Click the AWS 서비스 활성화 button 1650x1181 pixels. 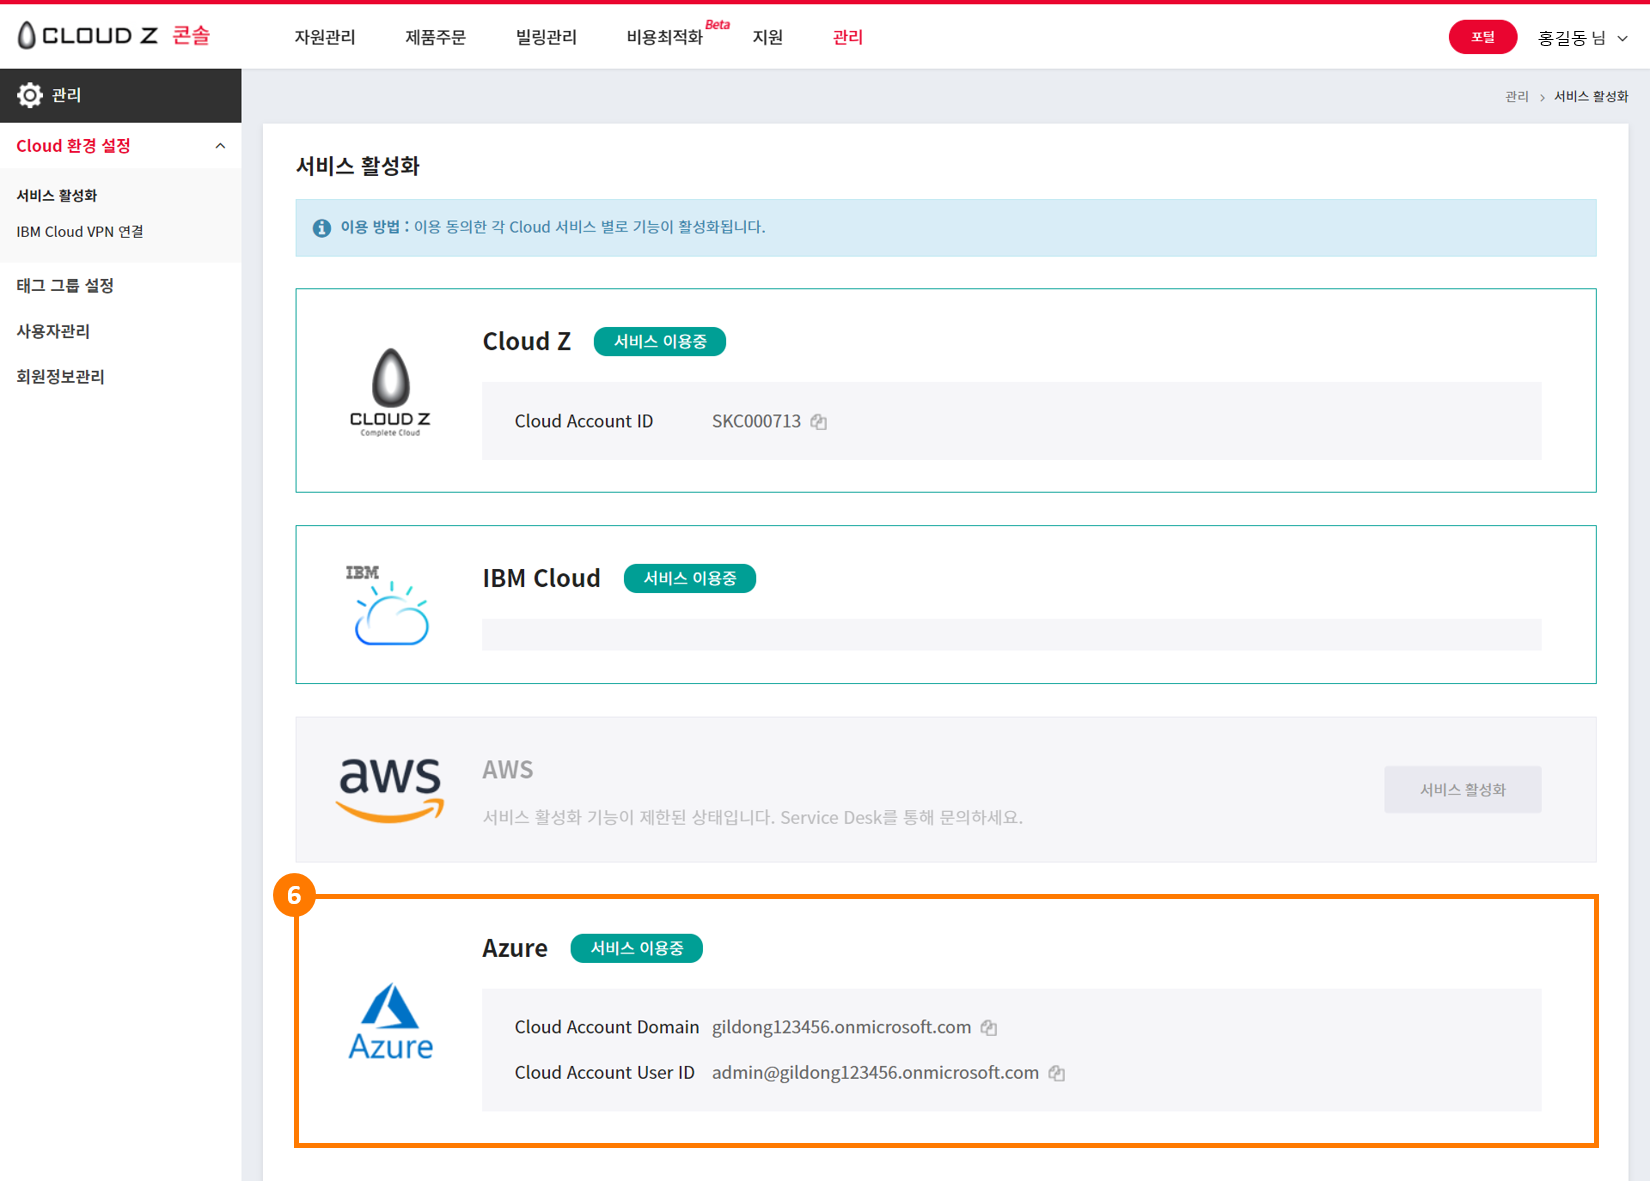coord(1463,790)
